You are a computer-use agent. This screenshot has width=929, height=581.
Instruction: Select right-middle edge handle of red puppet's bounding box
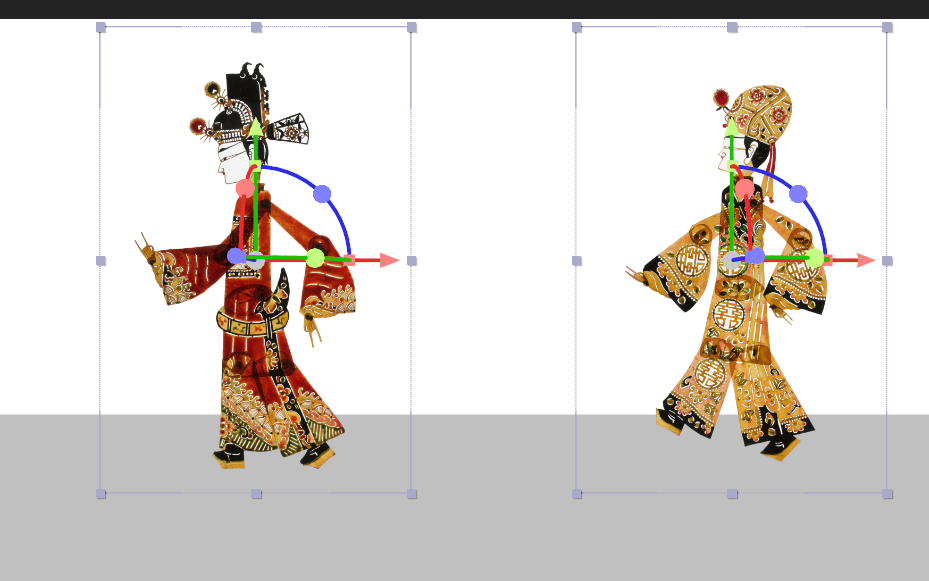(412, 261)
